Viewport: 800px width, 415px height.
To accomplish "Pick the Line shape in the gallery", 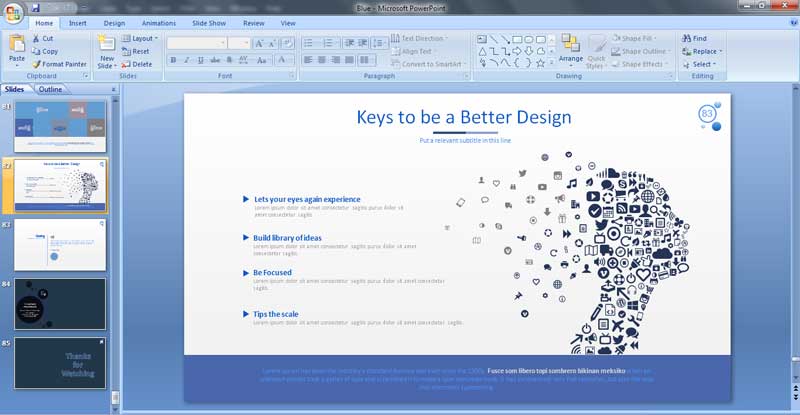I will click(x=493, y=39).
